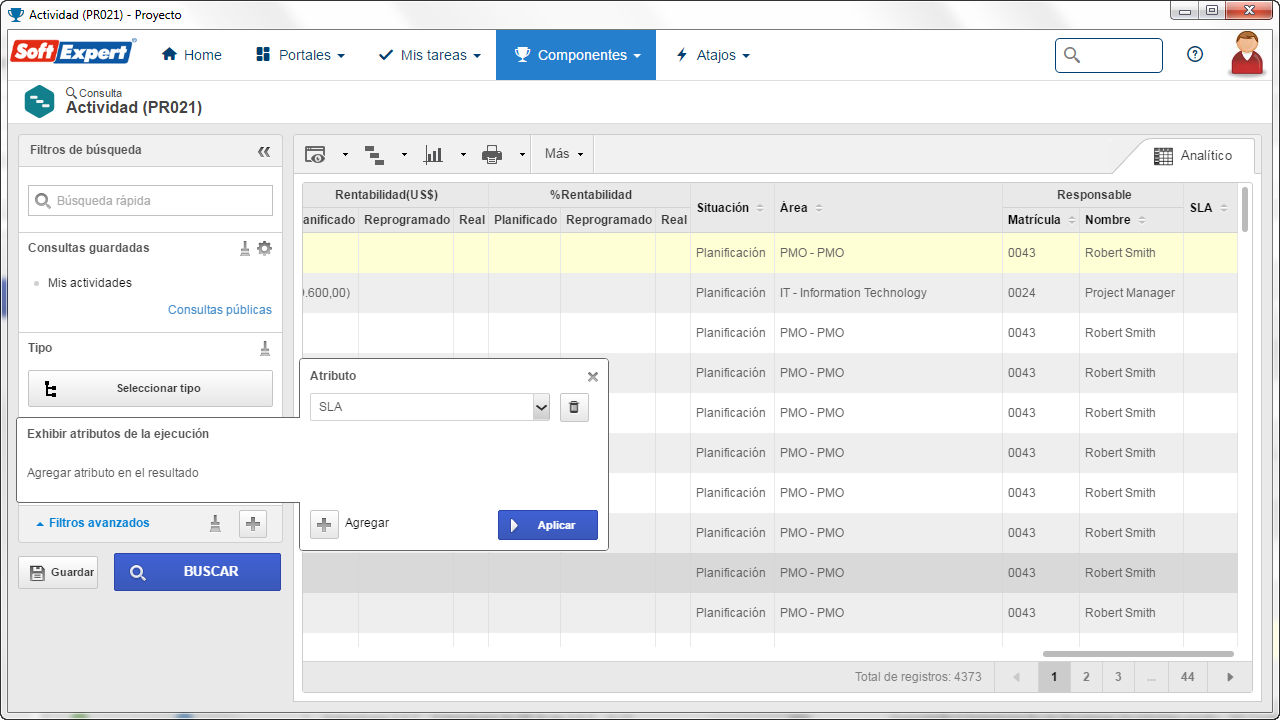Open the help question mark icon
The image size is (1280, 720).
coord(1195,55)
